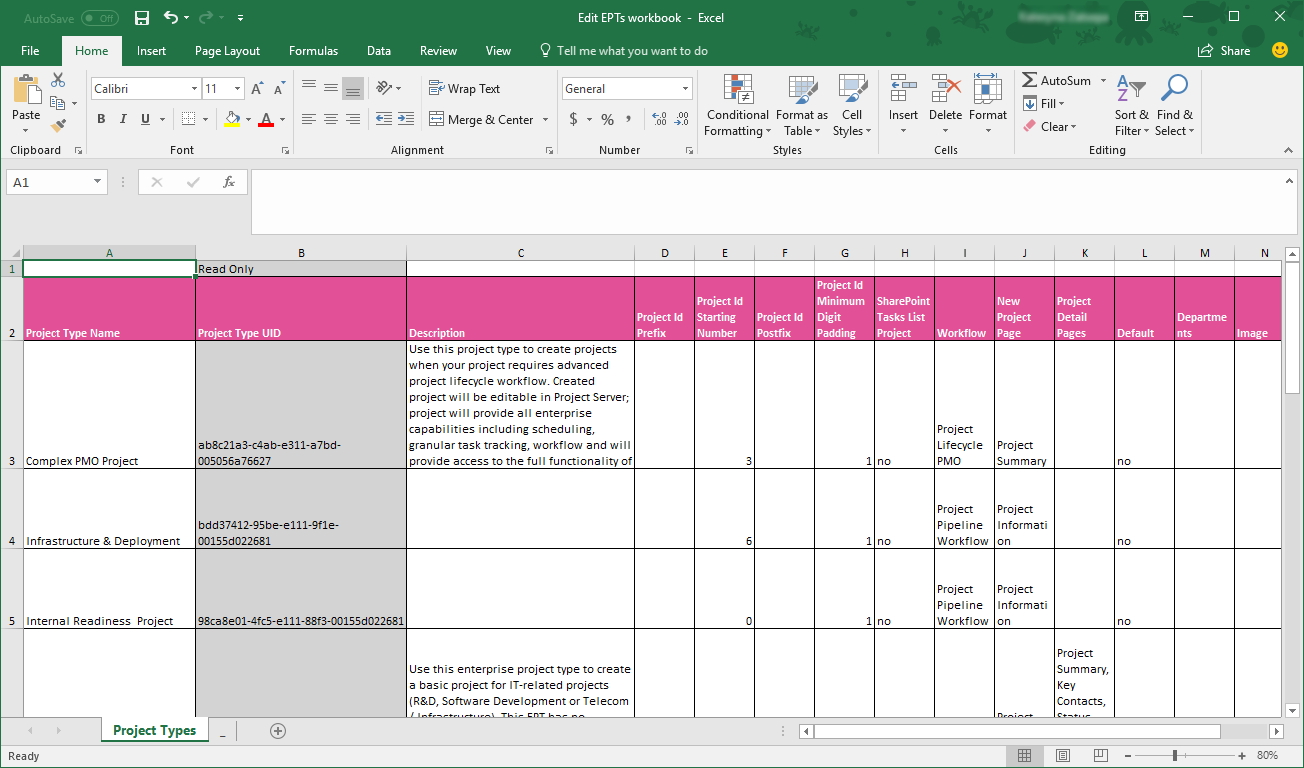
Task: Switch to the Insert tab
Action: [x=152, y=51]
